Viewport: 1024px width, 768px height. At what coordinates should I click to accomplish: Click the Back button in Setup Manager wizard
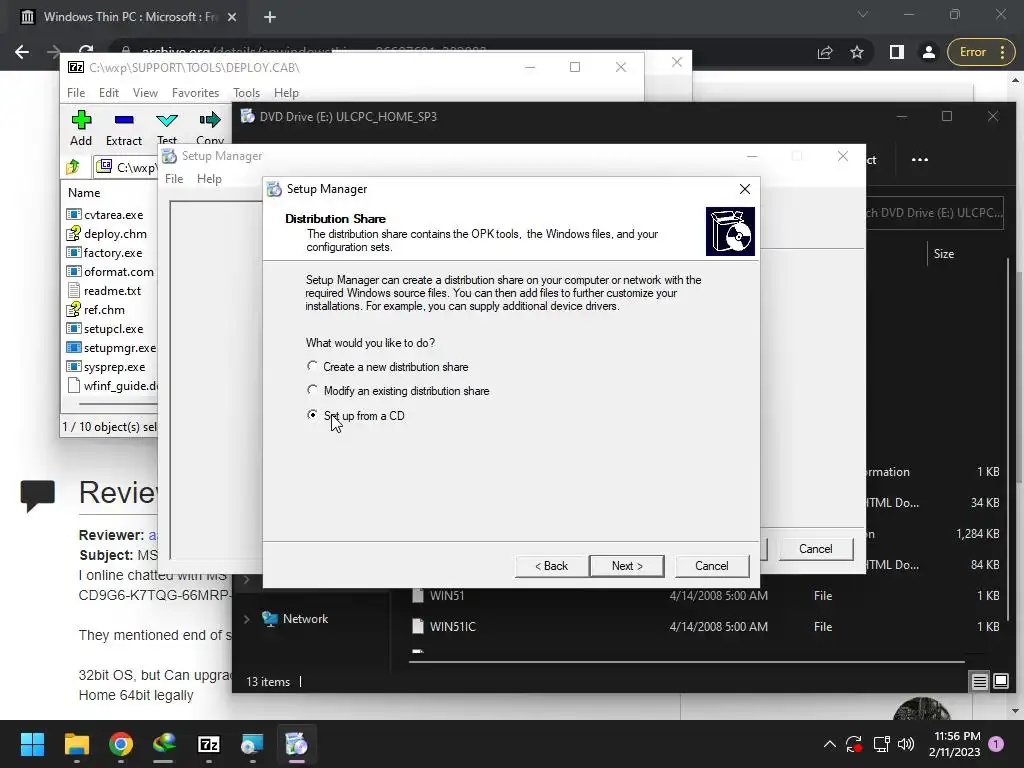pos(551,566)
